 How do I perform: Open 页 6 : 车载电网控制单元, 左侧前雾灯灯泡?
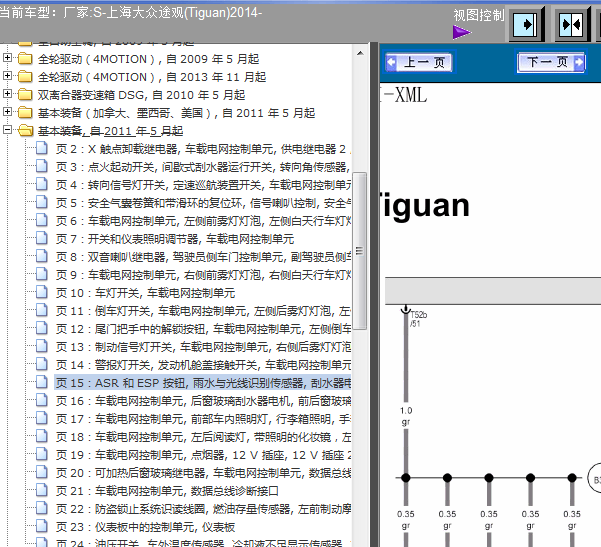tap(203, 221)
